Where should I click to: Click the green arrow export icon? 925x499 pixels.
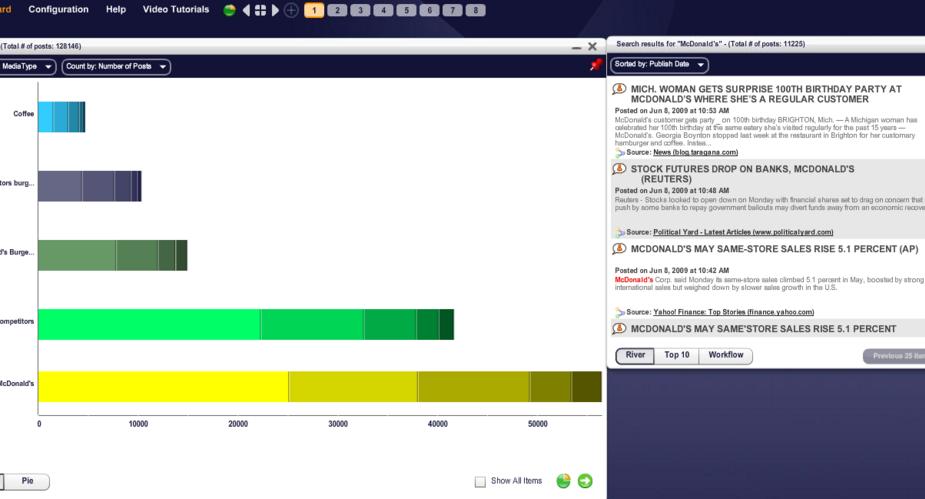click(x=585, y=481)
